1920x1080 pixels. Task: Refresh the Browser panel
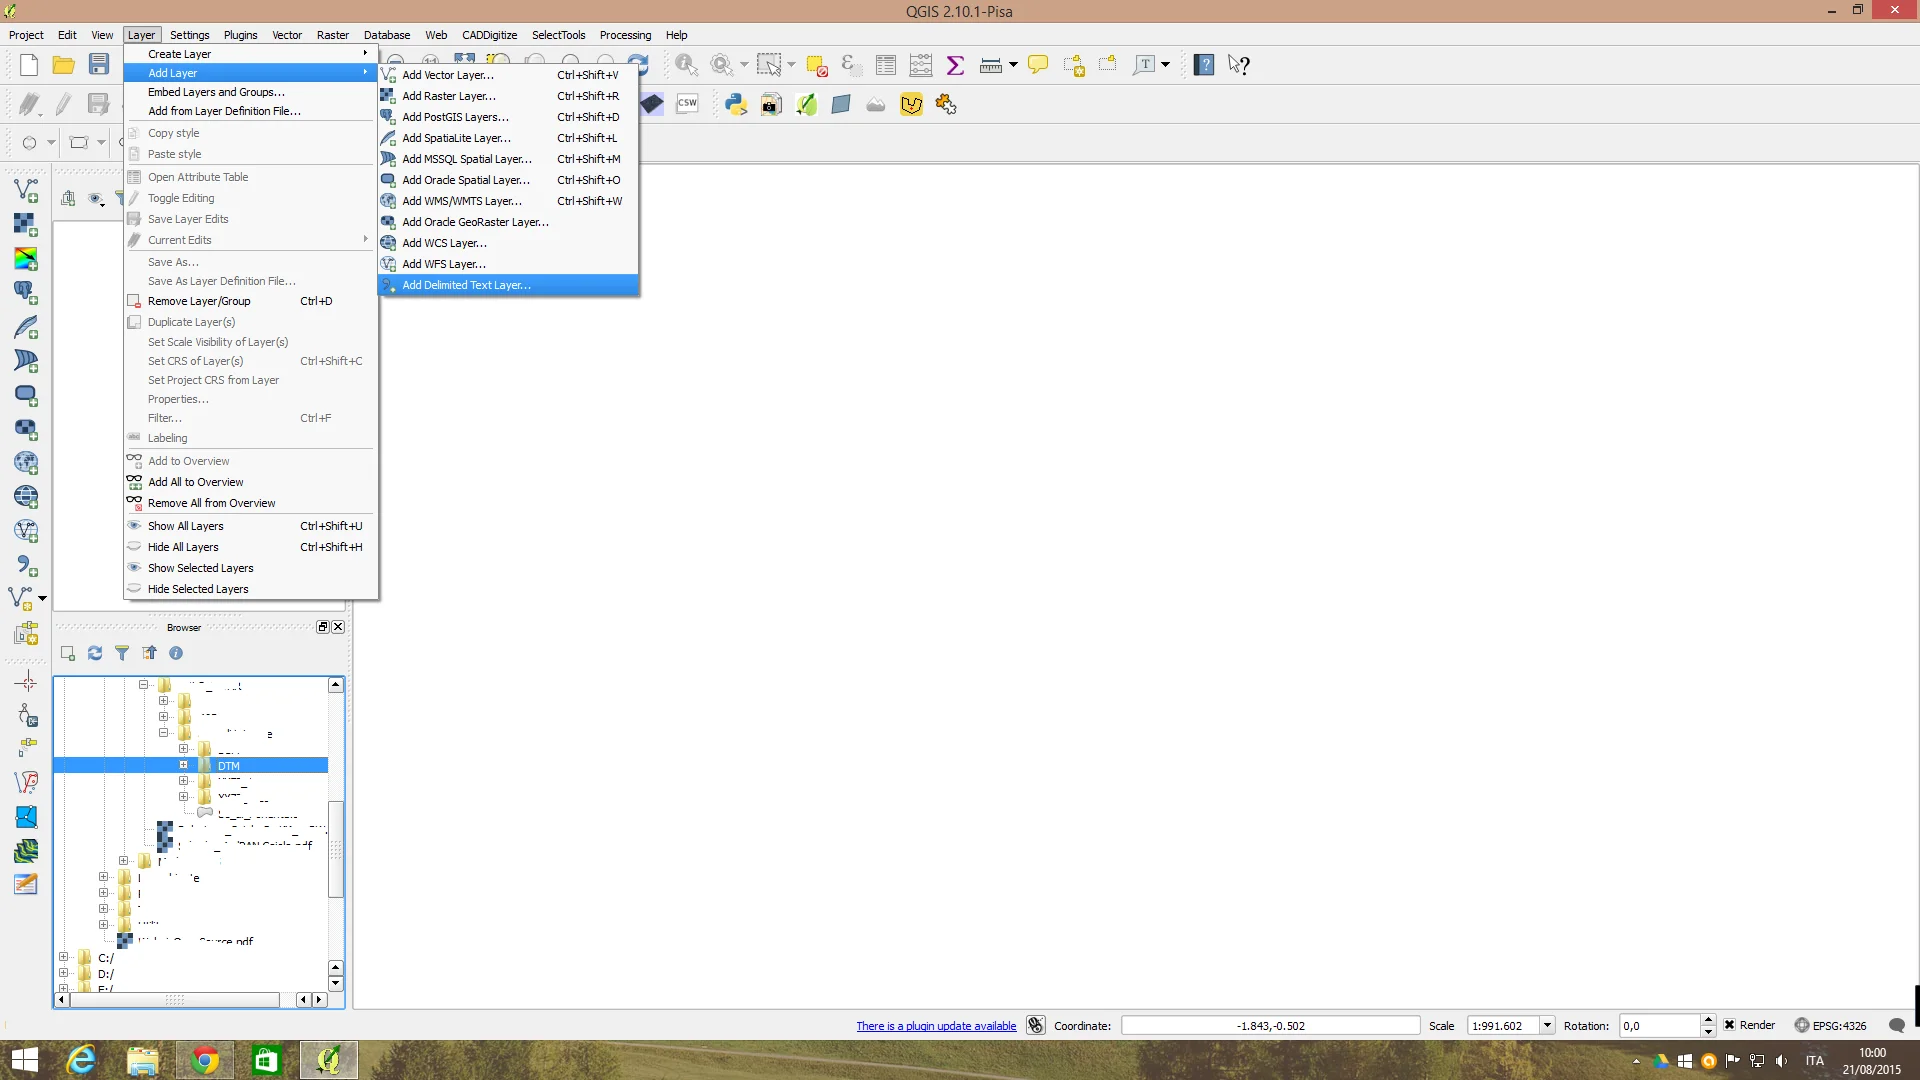pos(95,653)
